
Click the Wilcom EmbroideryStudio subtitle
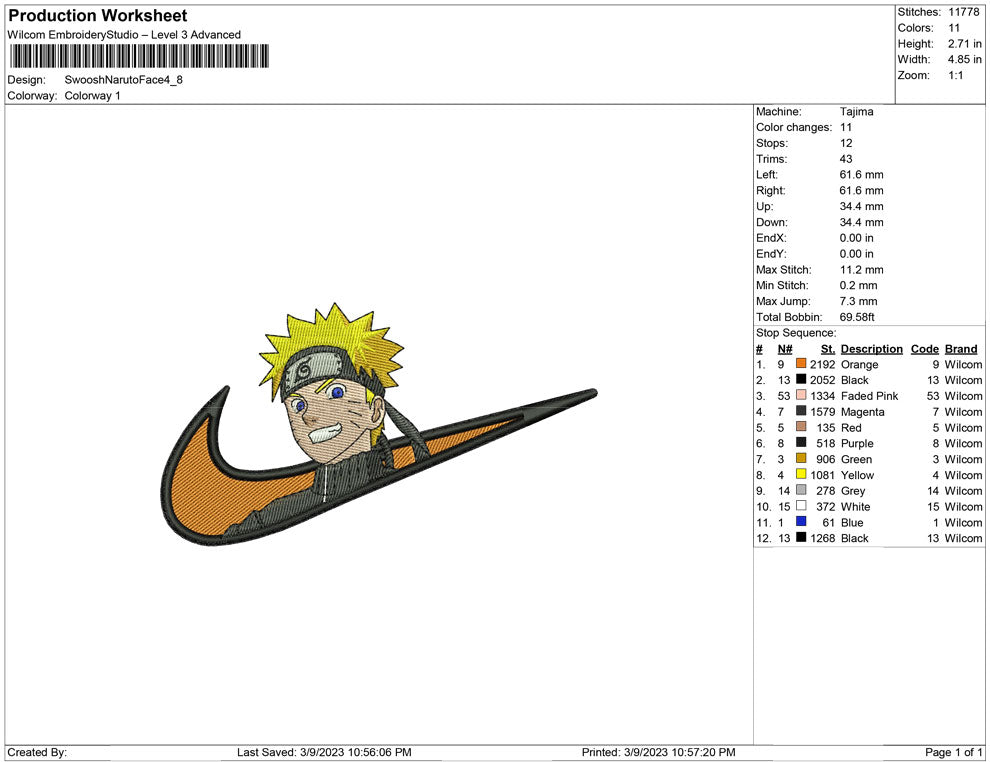coord(124,35)
